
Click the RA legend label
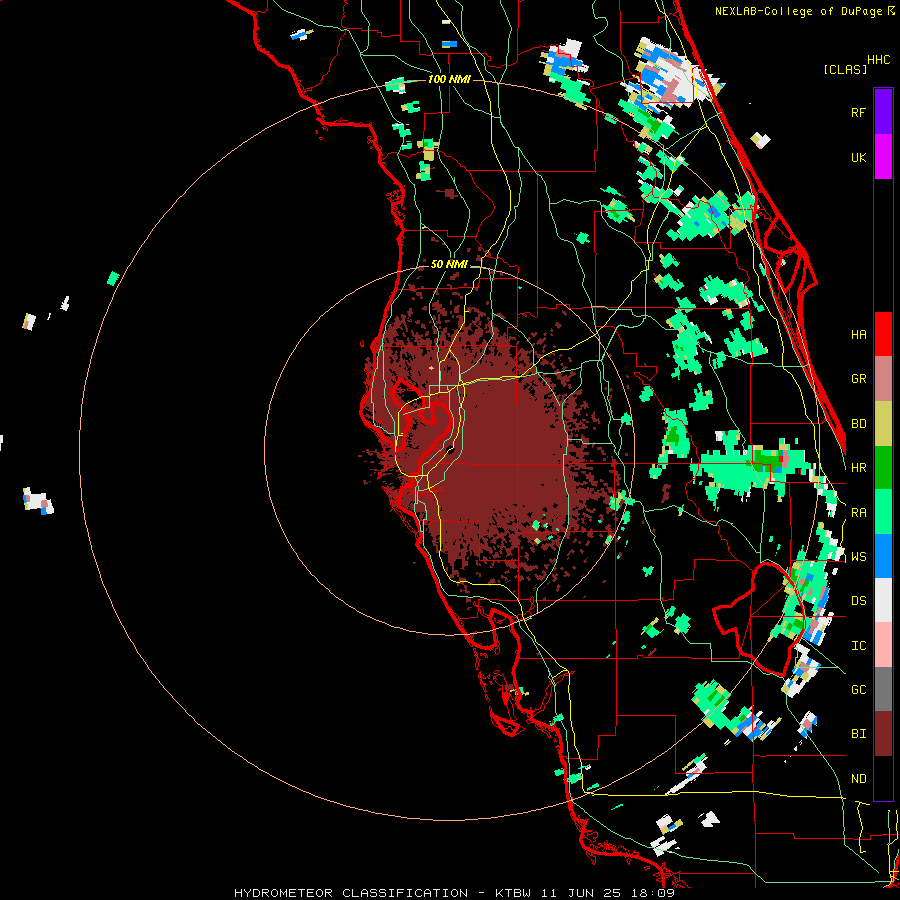point(858,513)
